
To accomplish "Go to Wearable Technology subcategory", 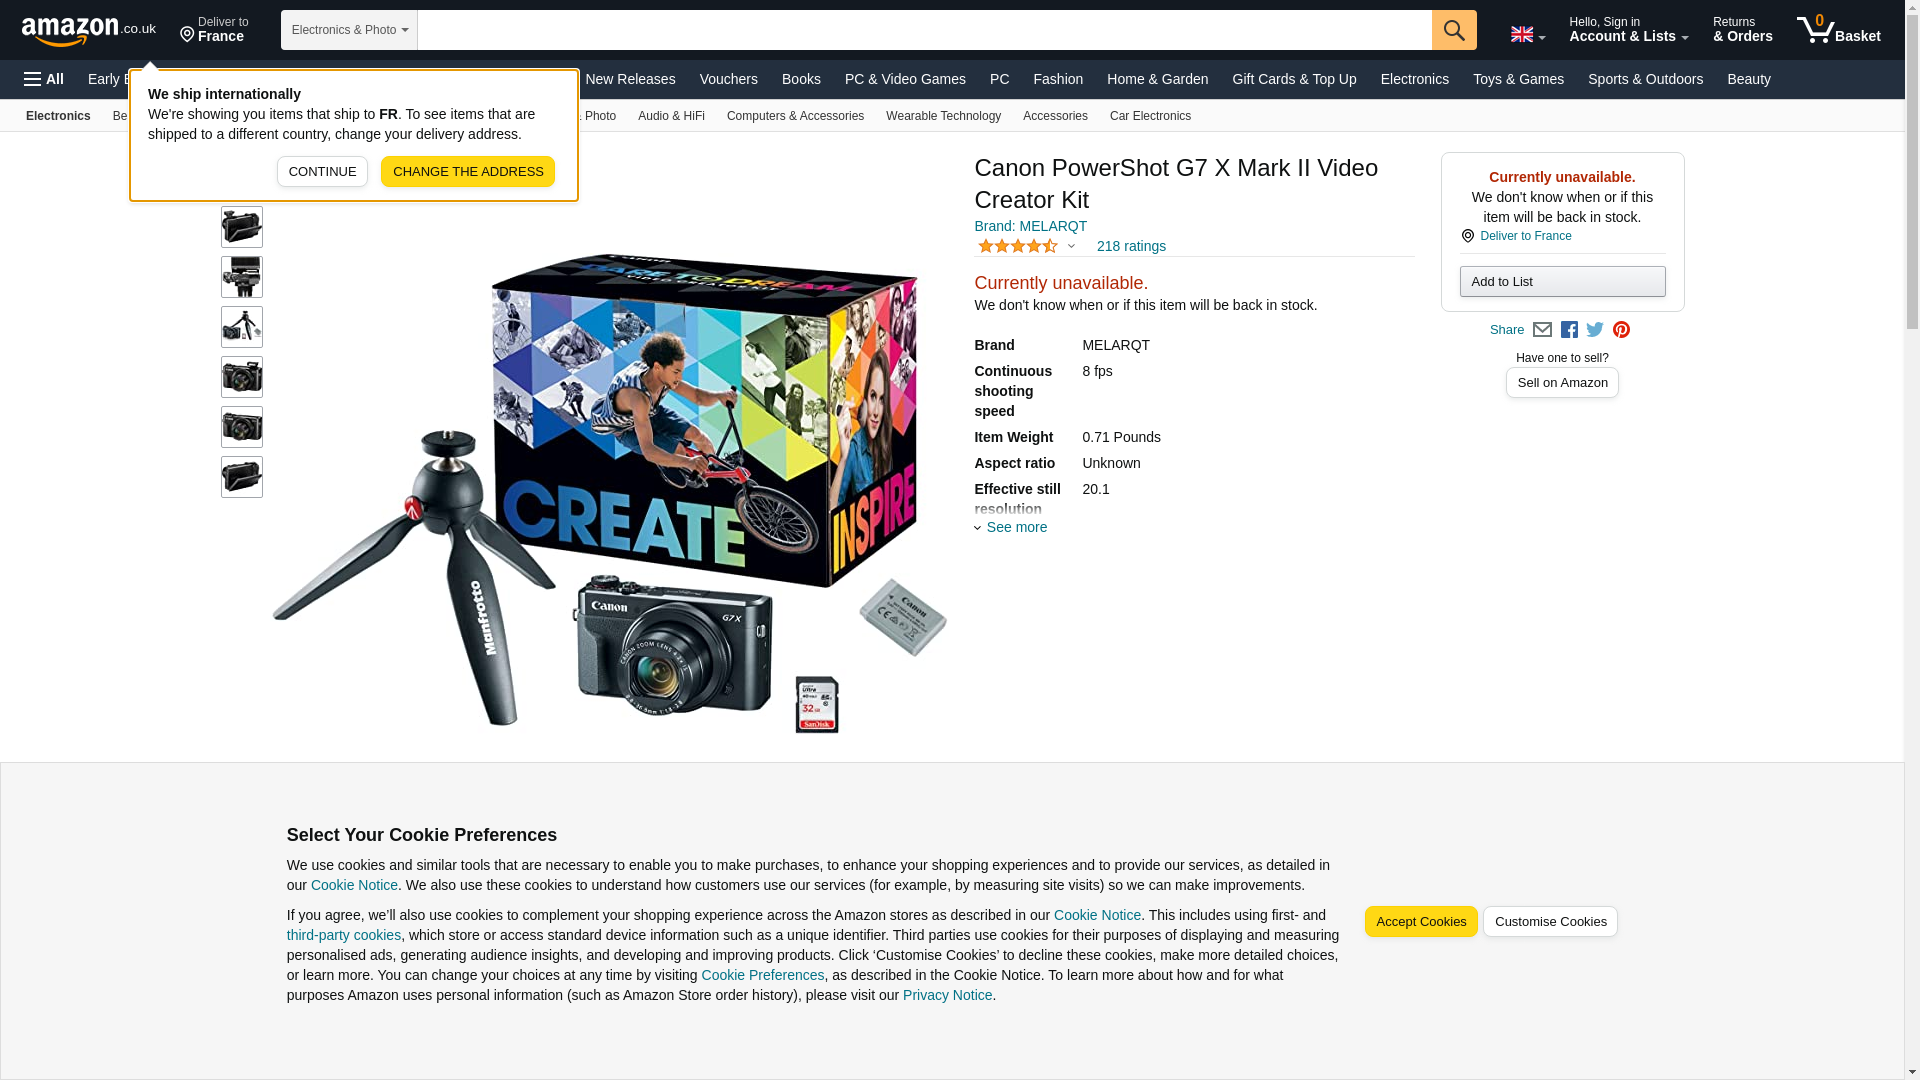I will pos(943,116).
